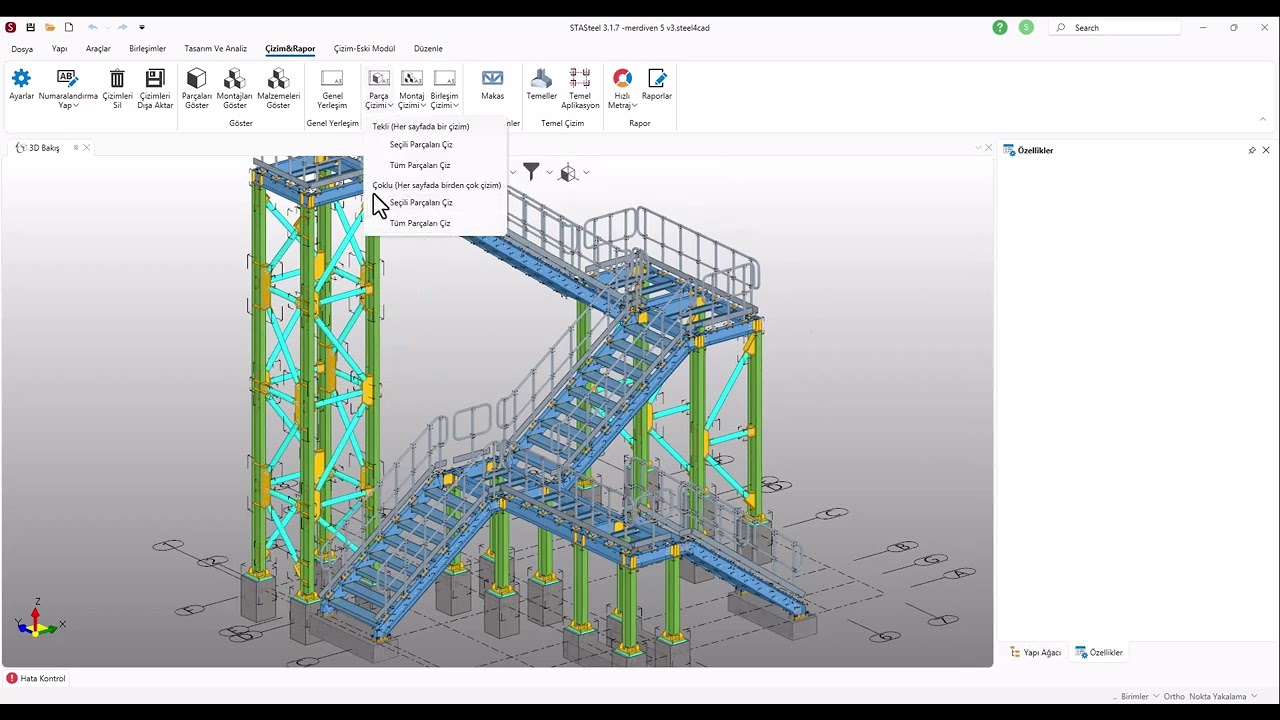
Task: Click the Temel Aplikasyon icon
Action: point(580,80)
